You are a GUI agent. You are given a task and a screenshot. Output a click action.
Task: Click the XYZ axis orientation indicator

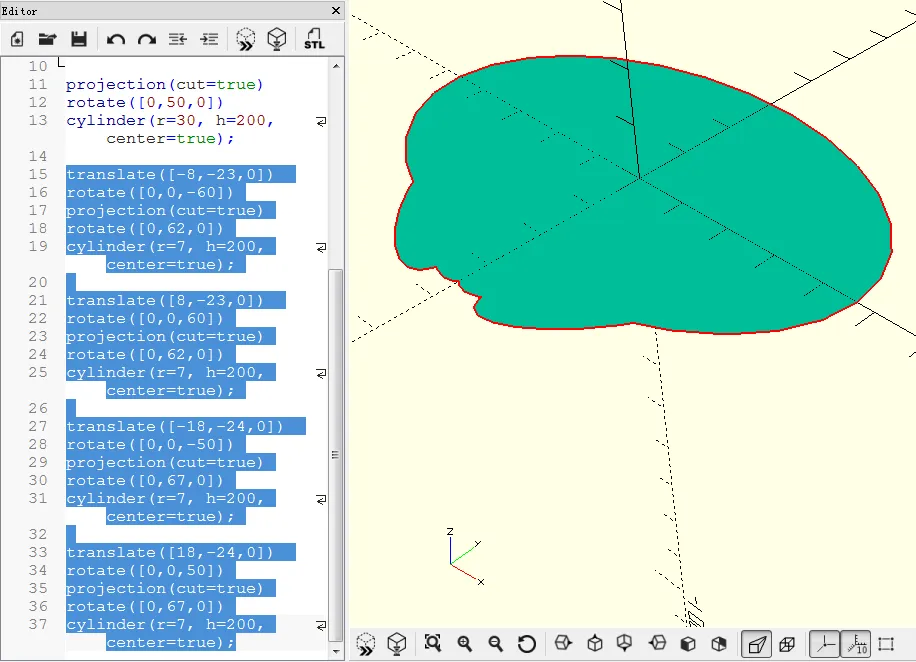pyautogui.click(x=465, y=557)
